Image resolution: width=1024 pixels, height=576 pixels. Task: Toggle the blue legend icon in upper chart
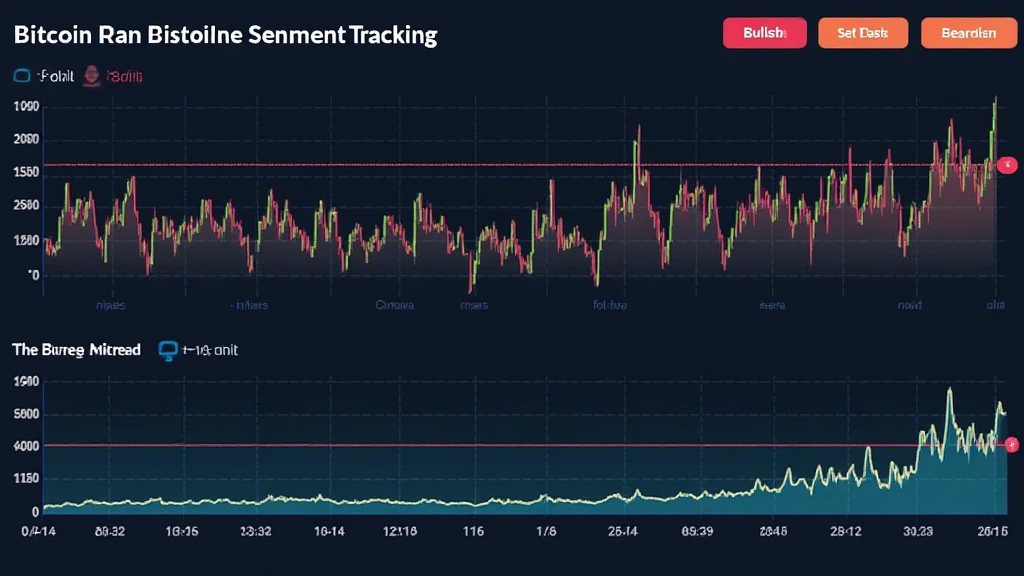click(x=21, y=75)
